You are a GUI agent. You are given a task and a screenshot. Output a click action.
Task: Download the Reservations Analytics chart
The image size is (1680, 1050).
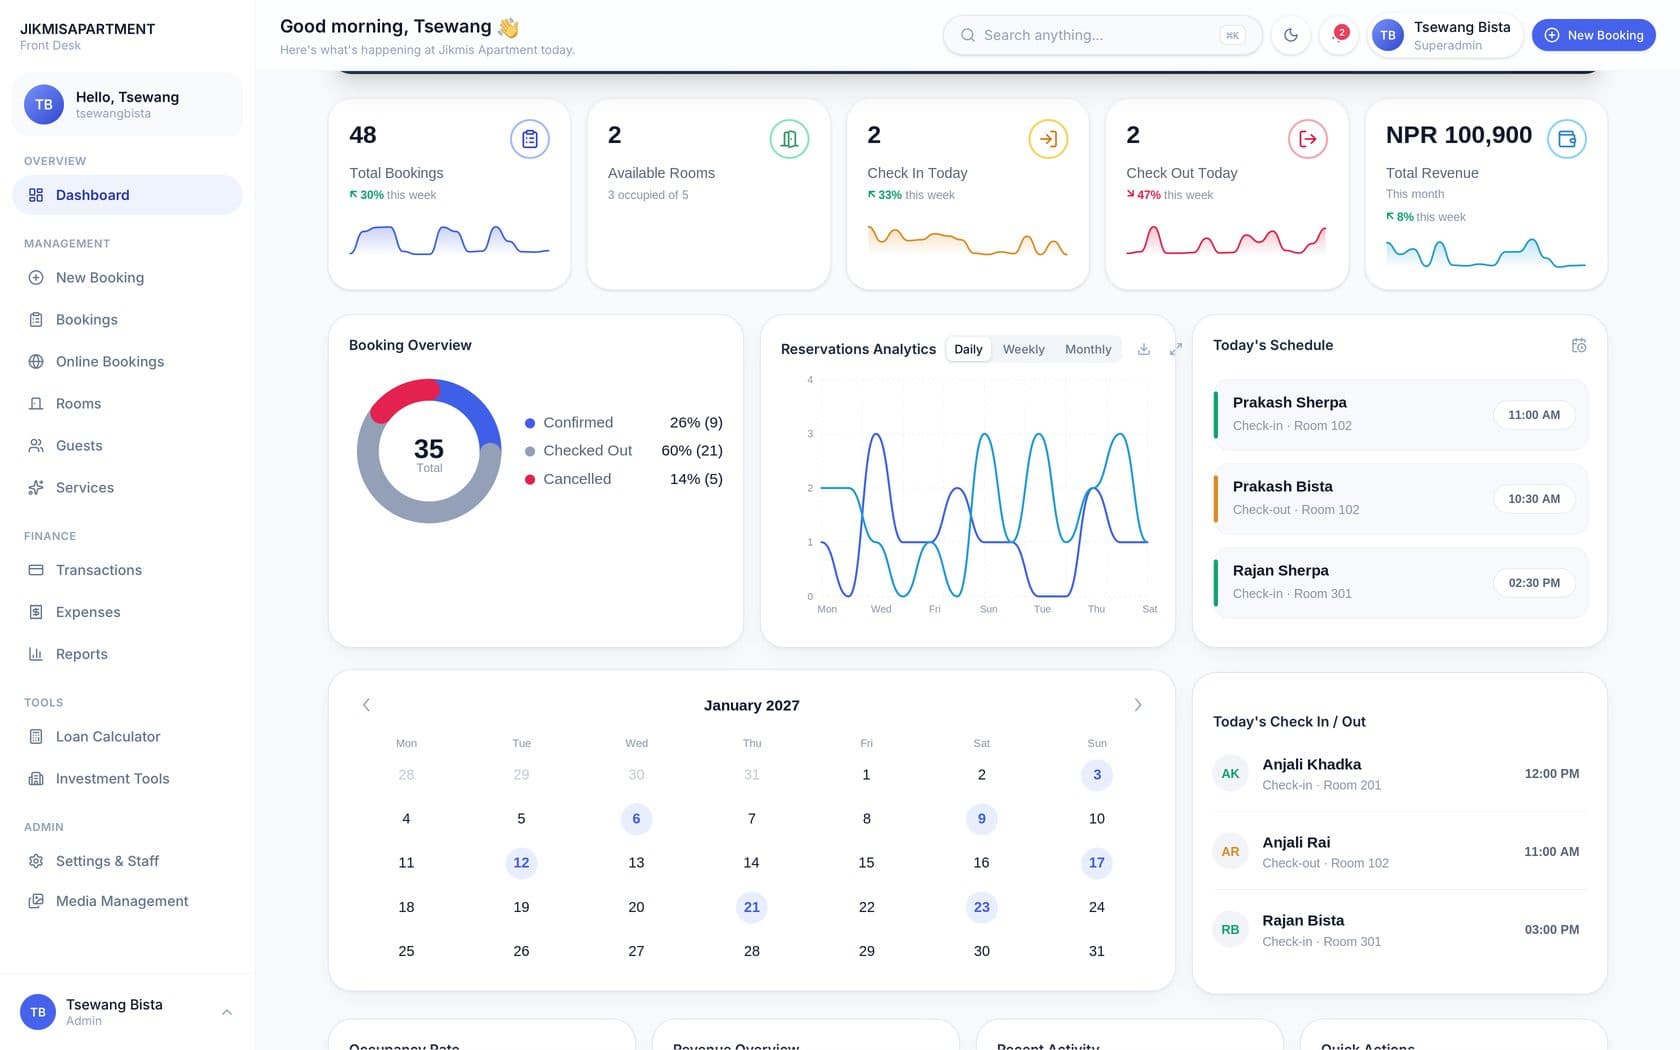(x=1144, y=349)
